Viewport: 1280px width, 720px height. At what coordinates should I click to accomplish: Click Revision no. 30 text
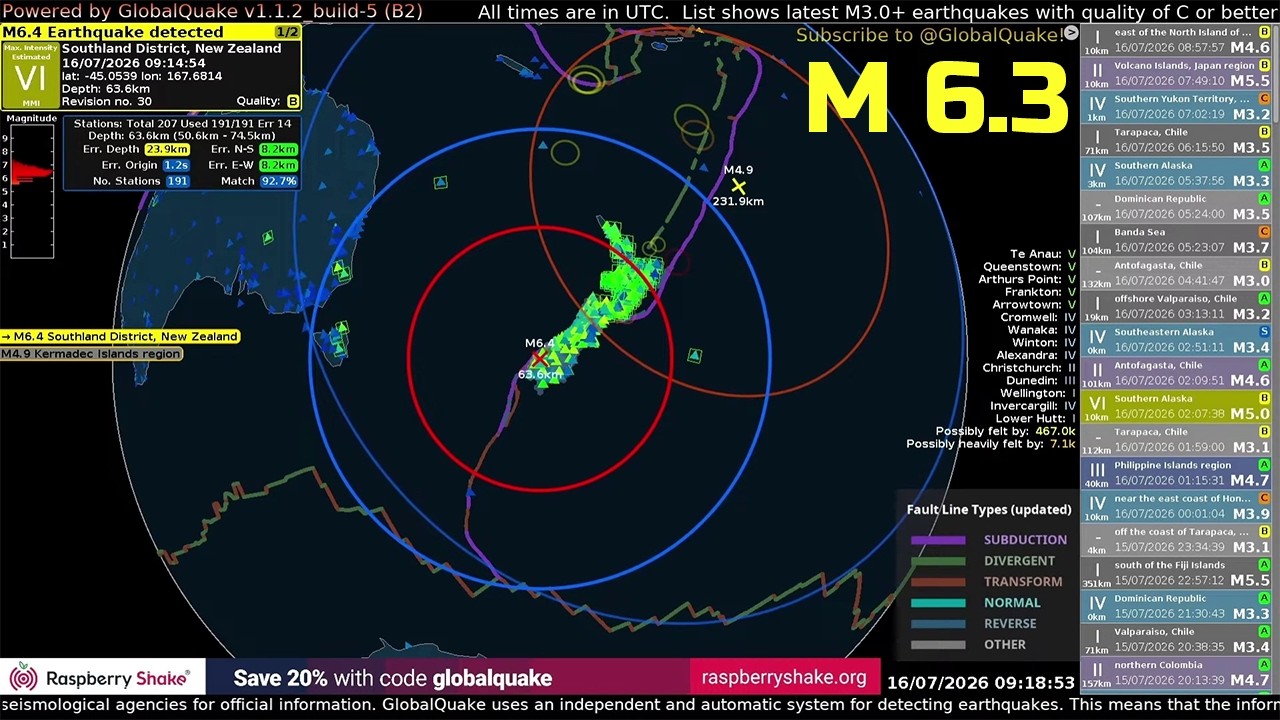point(107,102)
